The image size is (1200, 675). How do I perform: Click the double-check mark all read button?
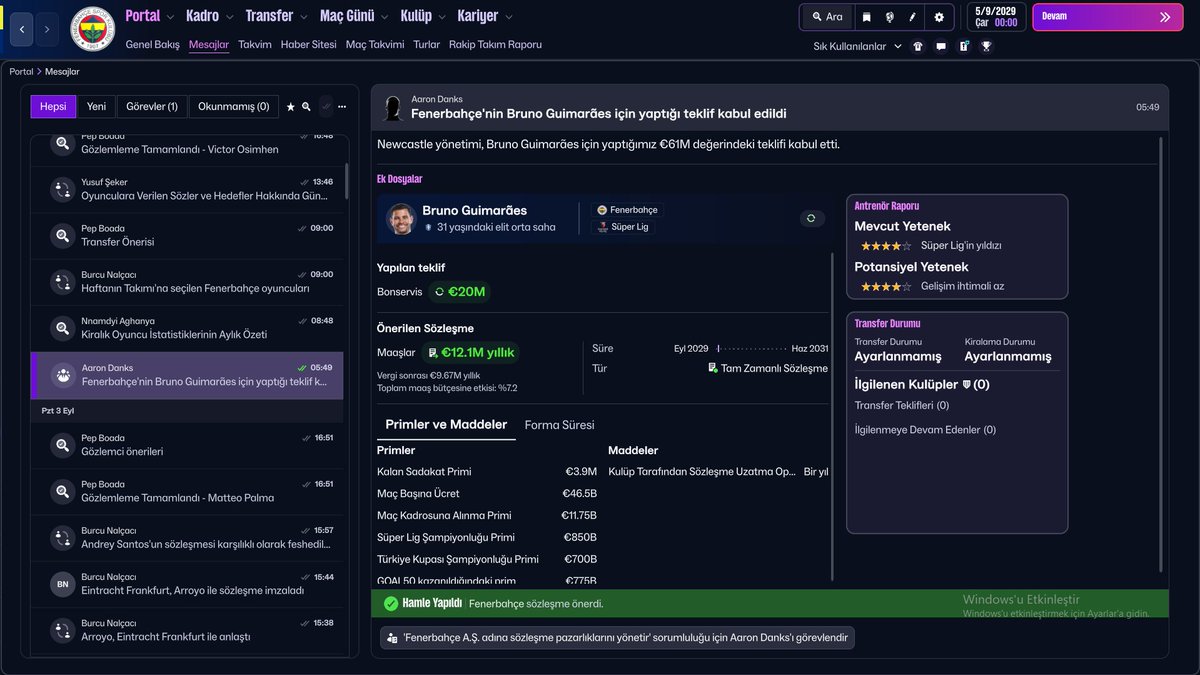[326, 107]
